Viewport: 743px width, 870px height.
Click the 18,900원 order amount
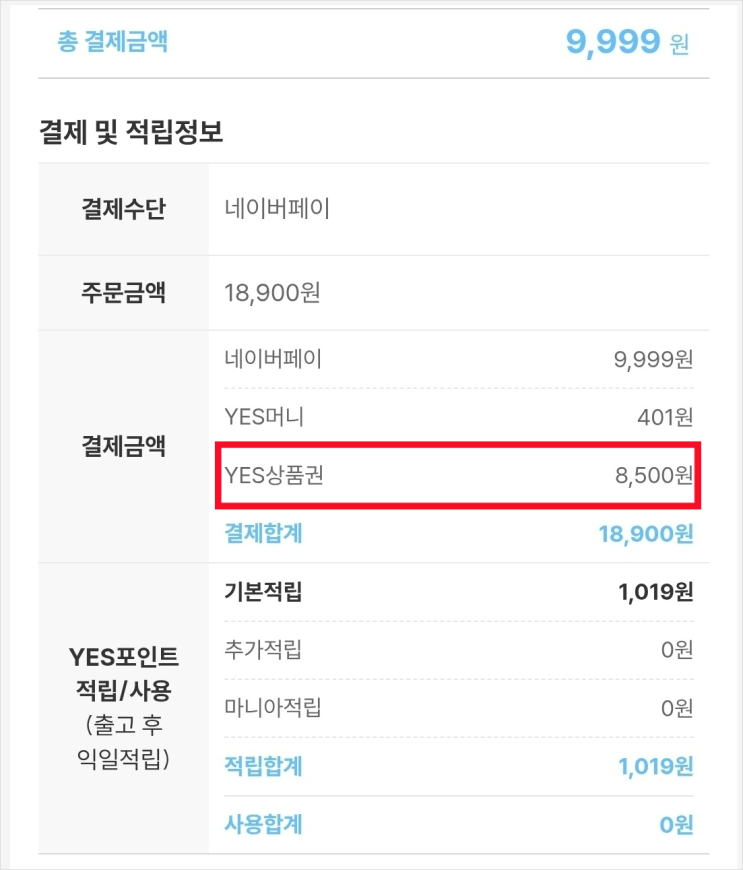click(272, 293)
